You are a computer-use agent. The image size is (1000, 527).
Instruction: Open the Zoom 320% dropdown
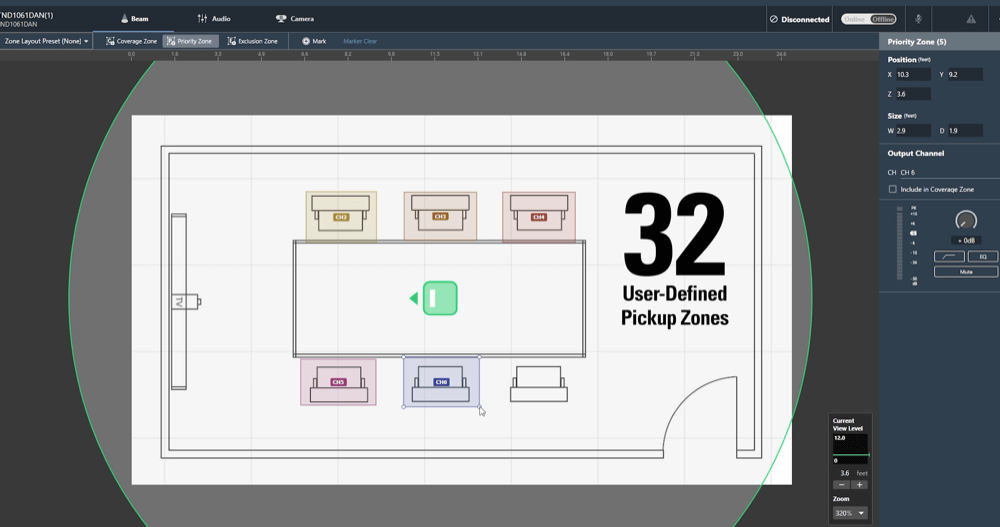[x=850, y=513]
